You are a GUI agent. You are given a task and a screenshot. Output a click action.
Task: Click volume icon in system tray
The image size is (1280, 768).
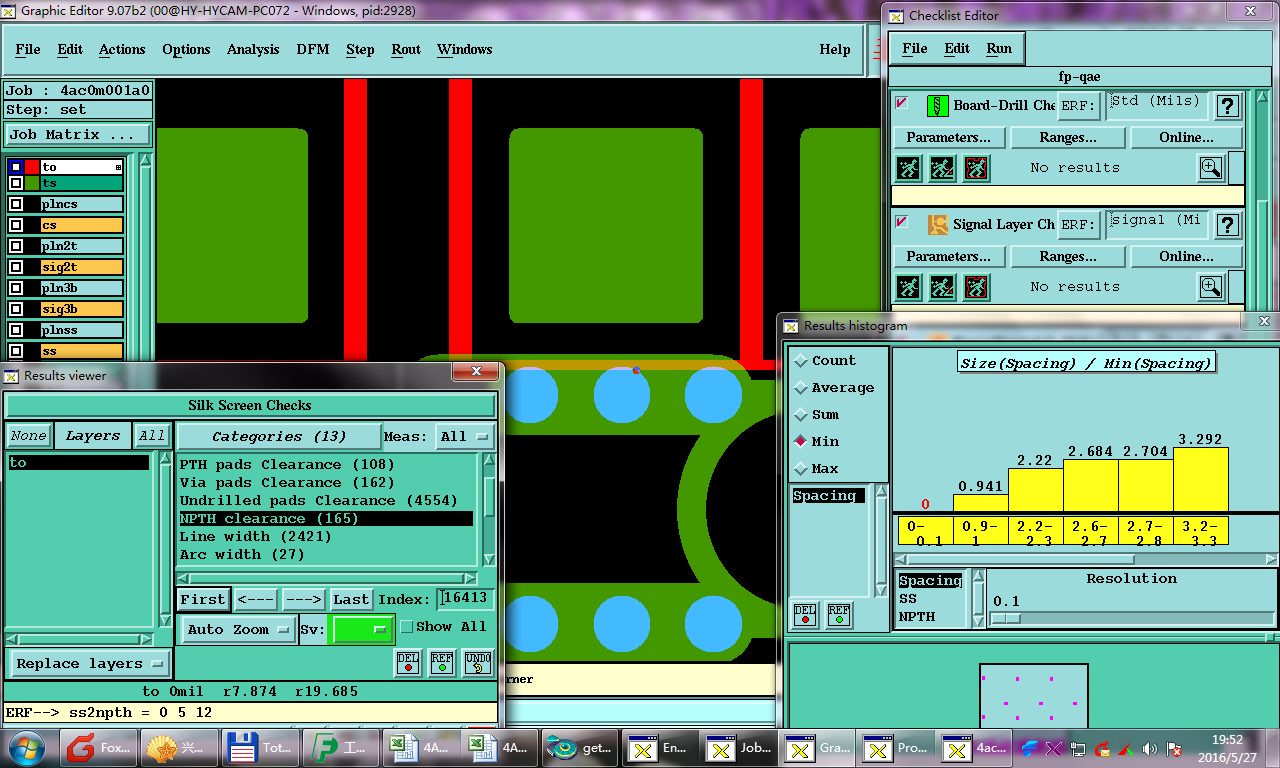(1149, 748)
